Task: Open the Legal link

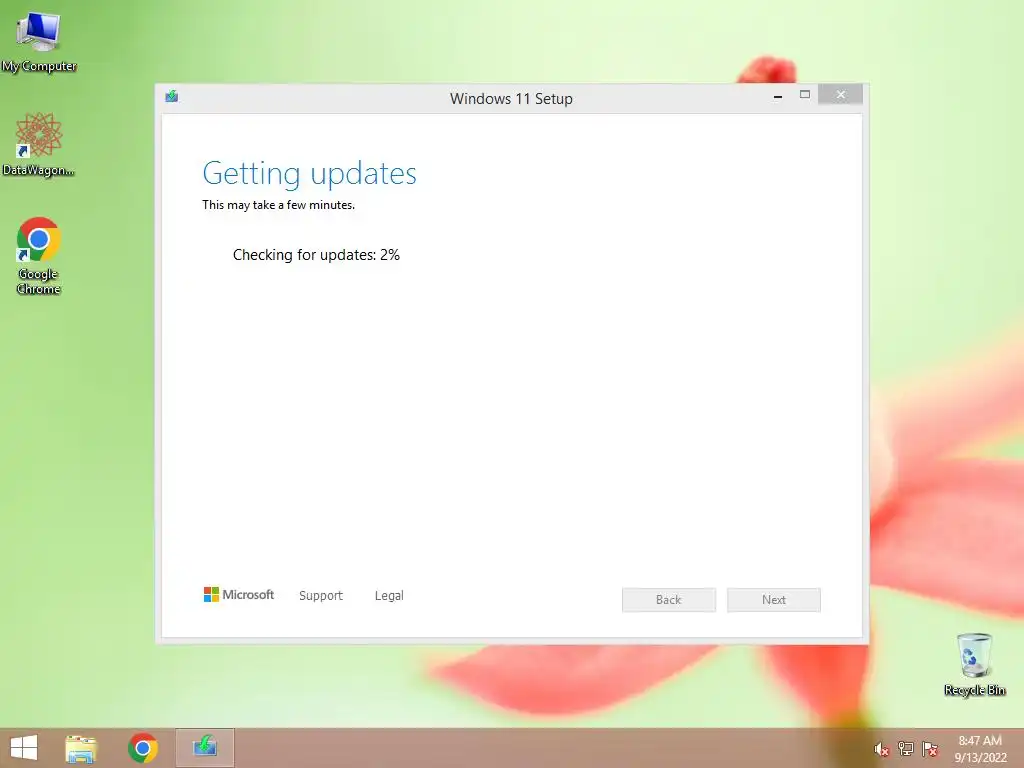Action: click(x=389, y=596)
